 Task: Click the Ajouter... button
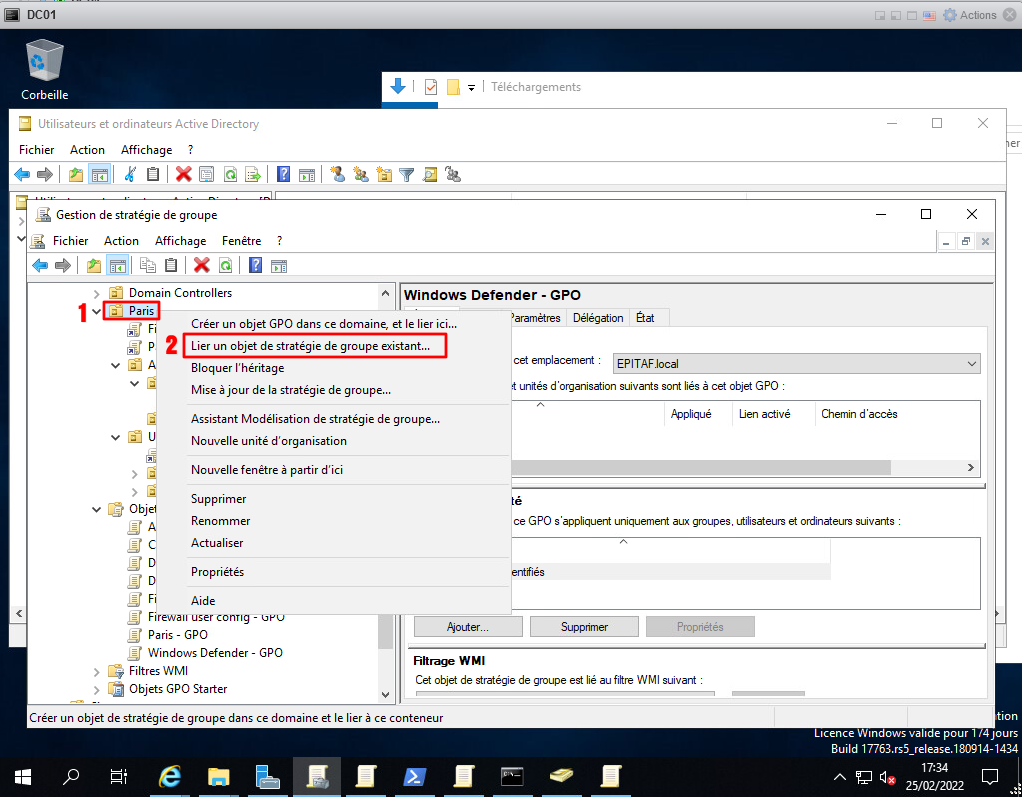coord(468,627)
